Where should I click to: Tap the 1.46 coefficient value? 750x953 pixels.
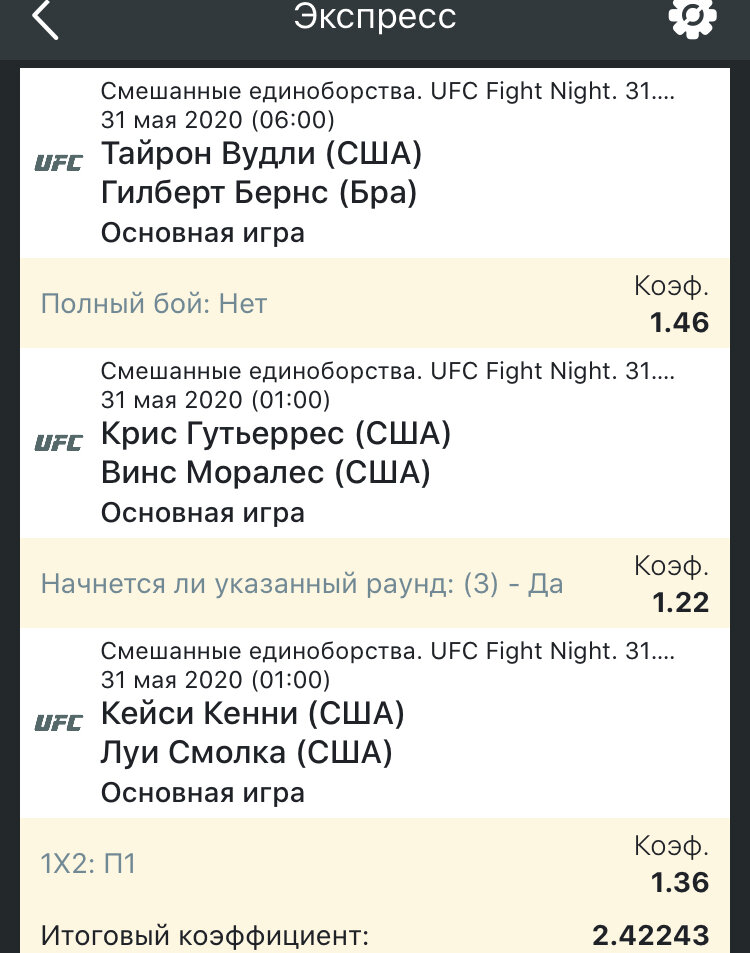click(x=679, y=322)
